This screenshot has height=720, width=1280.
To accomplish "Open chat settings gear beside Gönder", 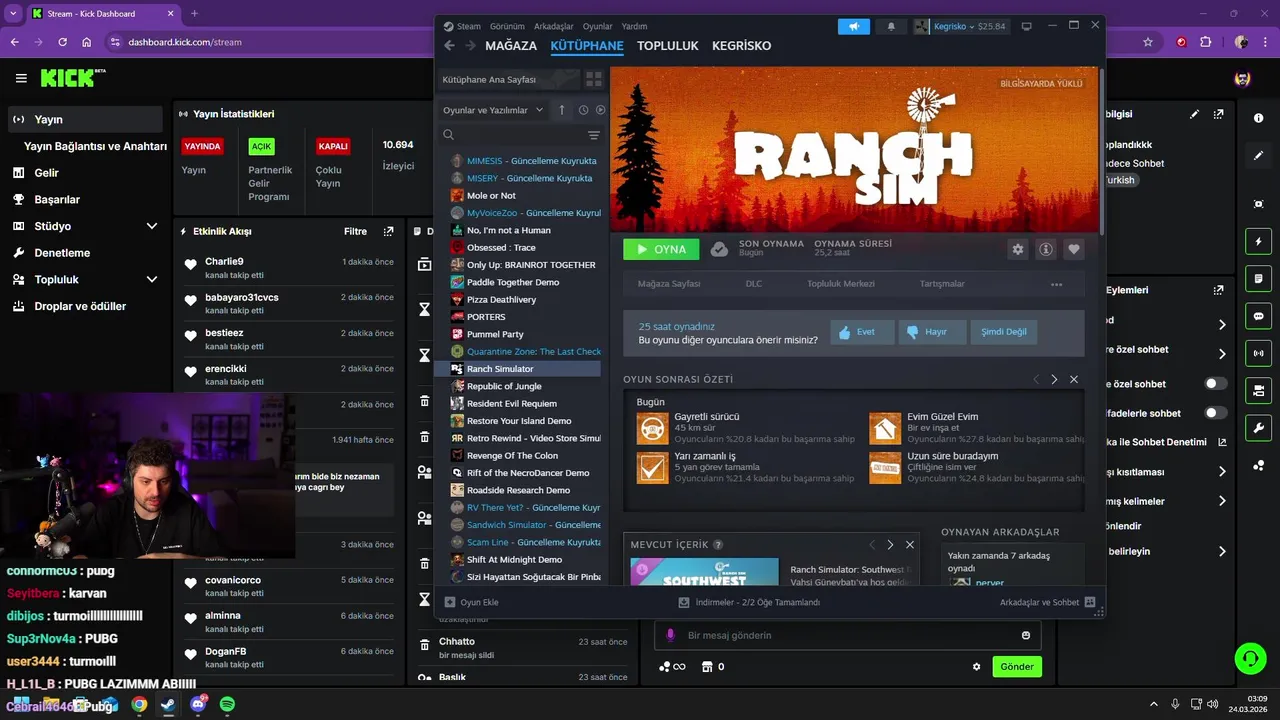I will [x=977, y=667].
